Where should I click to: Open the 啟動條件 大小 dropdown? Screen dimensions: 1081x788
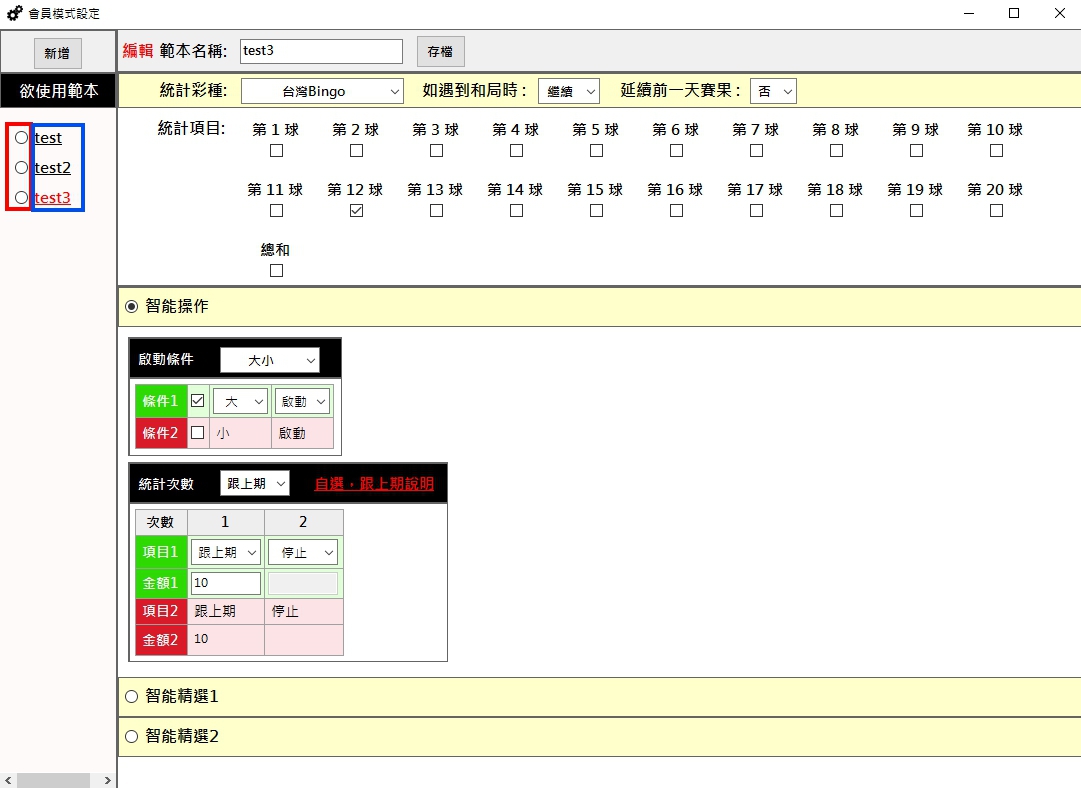pyautogui.click(x=269, y=360)
